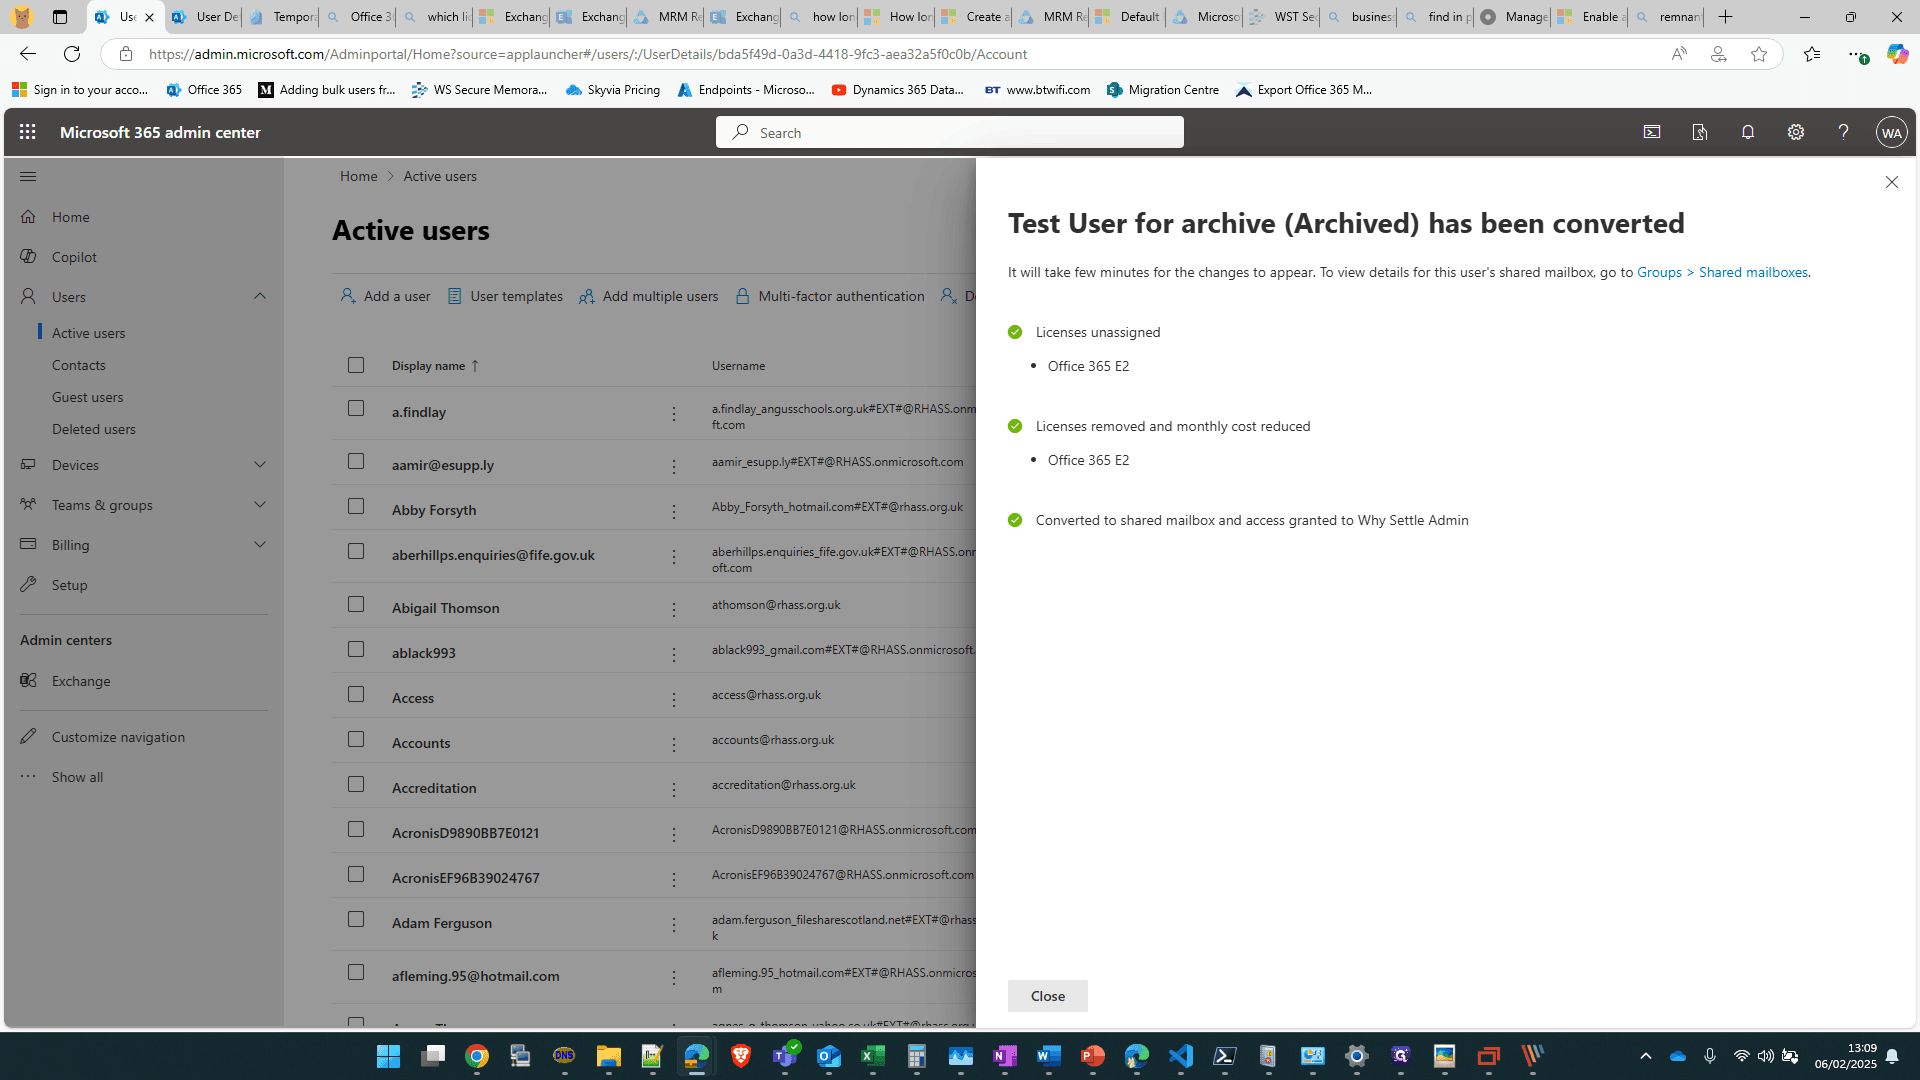The width and height of the screenshot is (1920, 1080).
Task: Open settings gear in admin header
Action: [1796, 132]
